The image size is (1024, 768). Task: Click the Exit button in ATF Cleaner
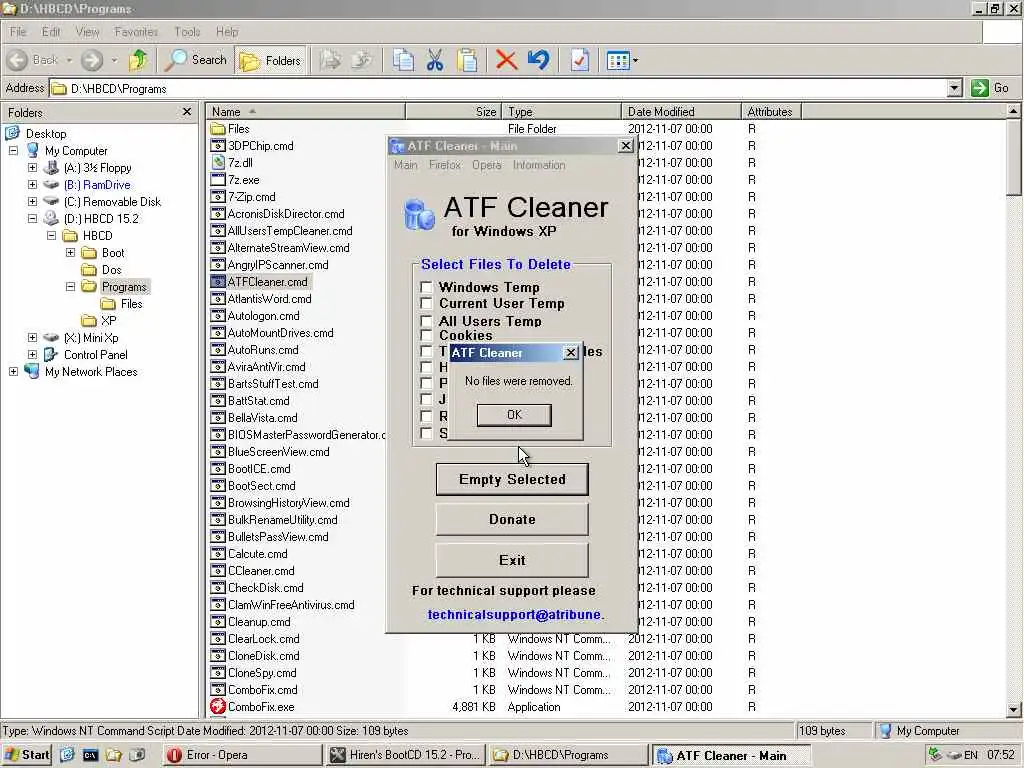click(x=512, y=560)
